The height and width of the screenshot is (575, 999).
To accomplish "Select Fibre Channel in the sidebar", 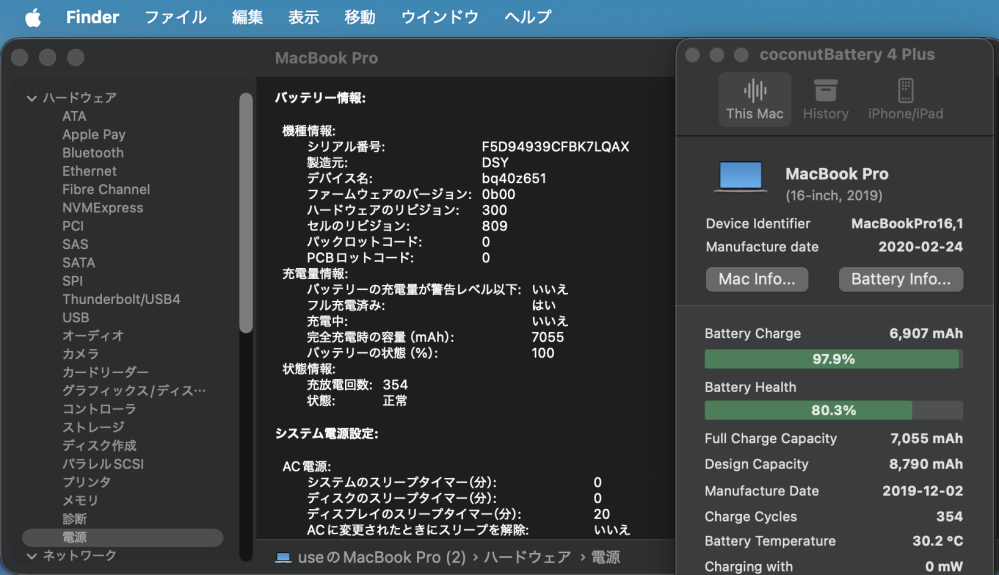I will coord(106,189).
